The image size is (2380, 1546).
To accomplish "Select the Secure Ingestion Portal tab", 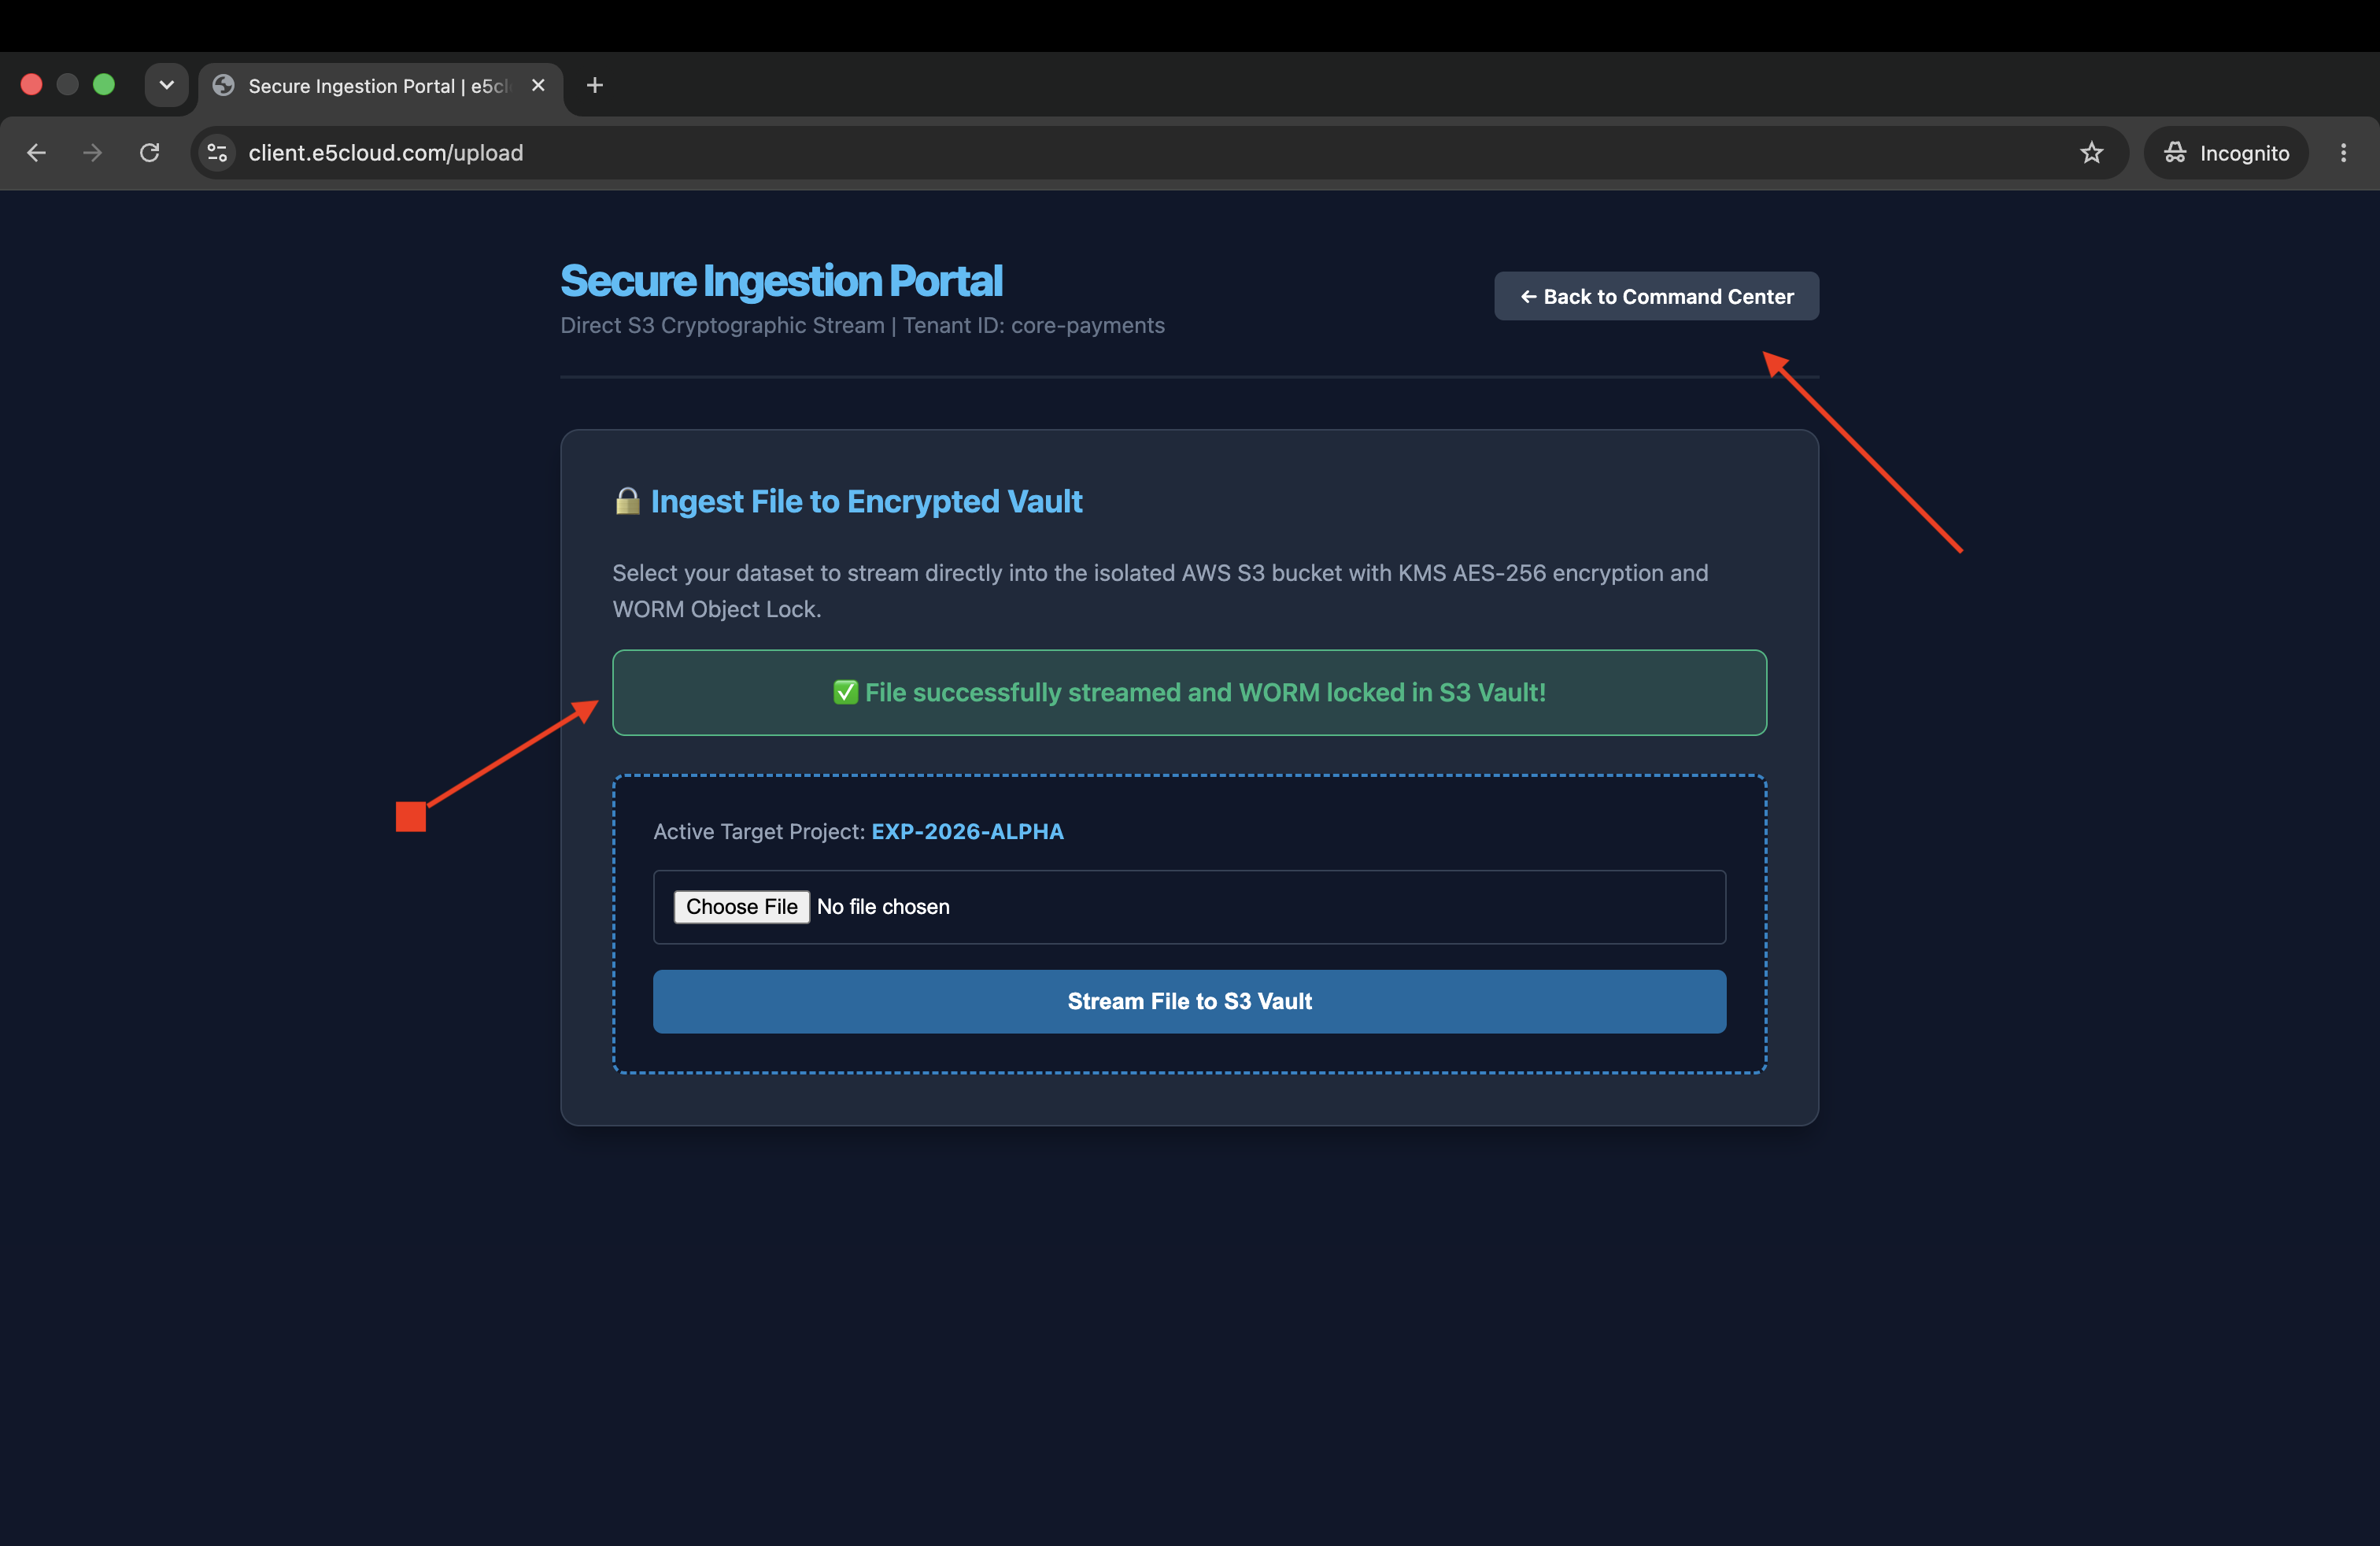I will click(380, 86).
